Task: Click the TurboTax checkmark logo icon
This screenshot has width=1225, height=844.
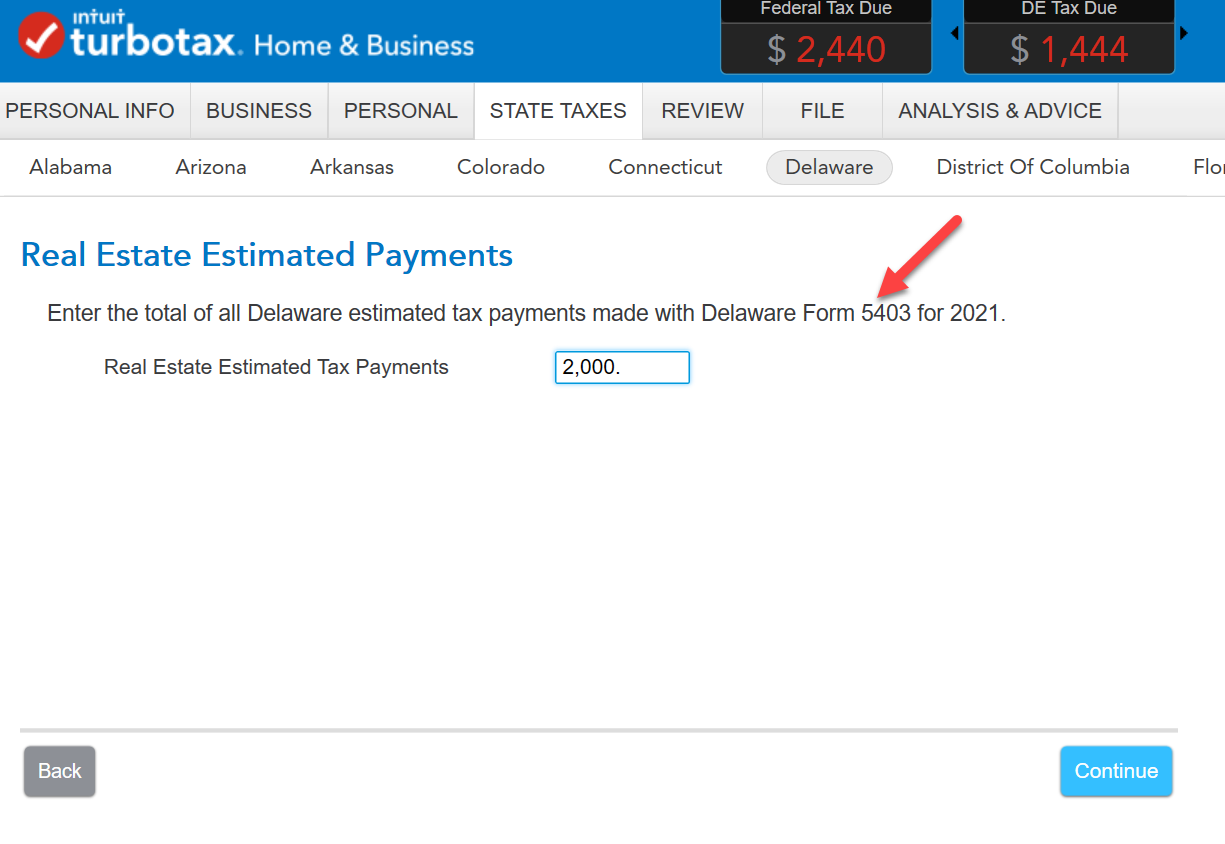Action: (x=42, y=35)
